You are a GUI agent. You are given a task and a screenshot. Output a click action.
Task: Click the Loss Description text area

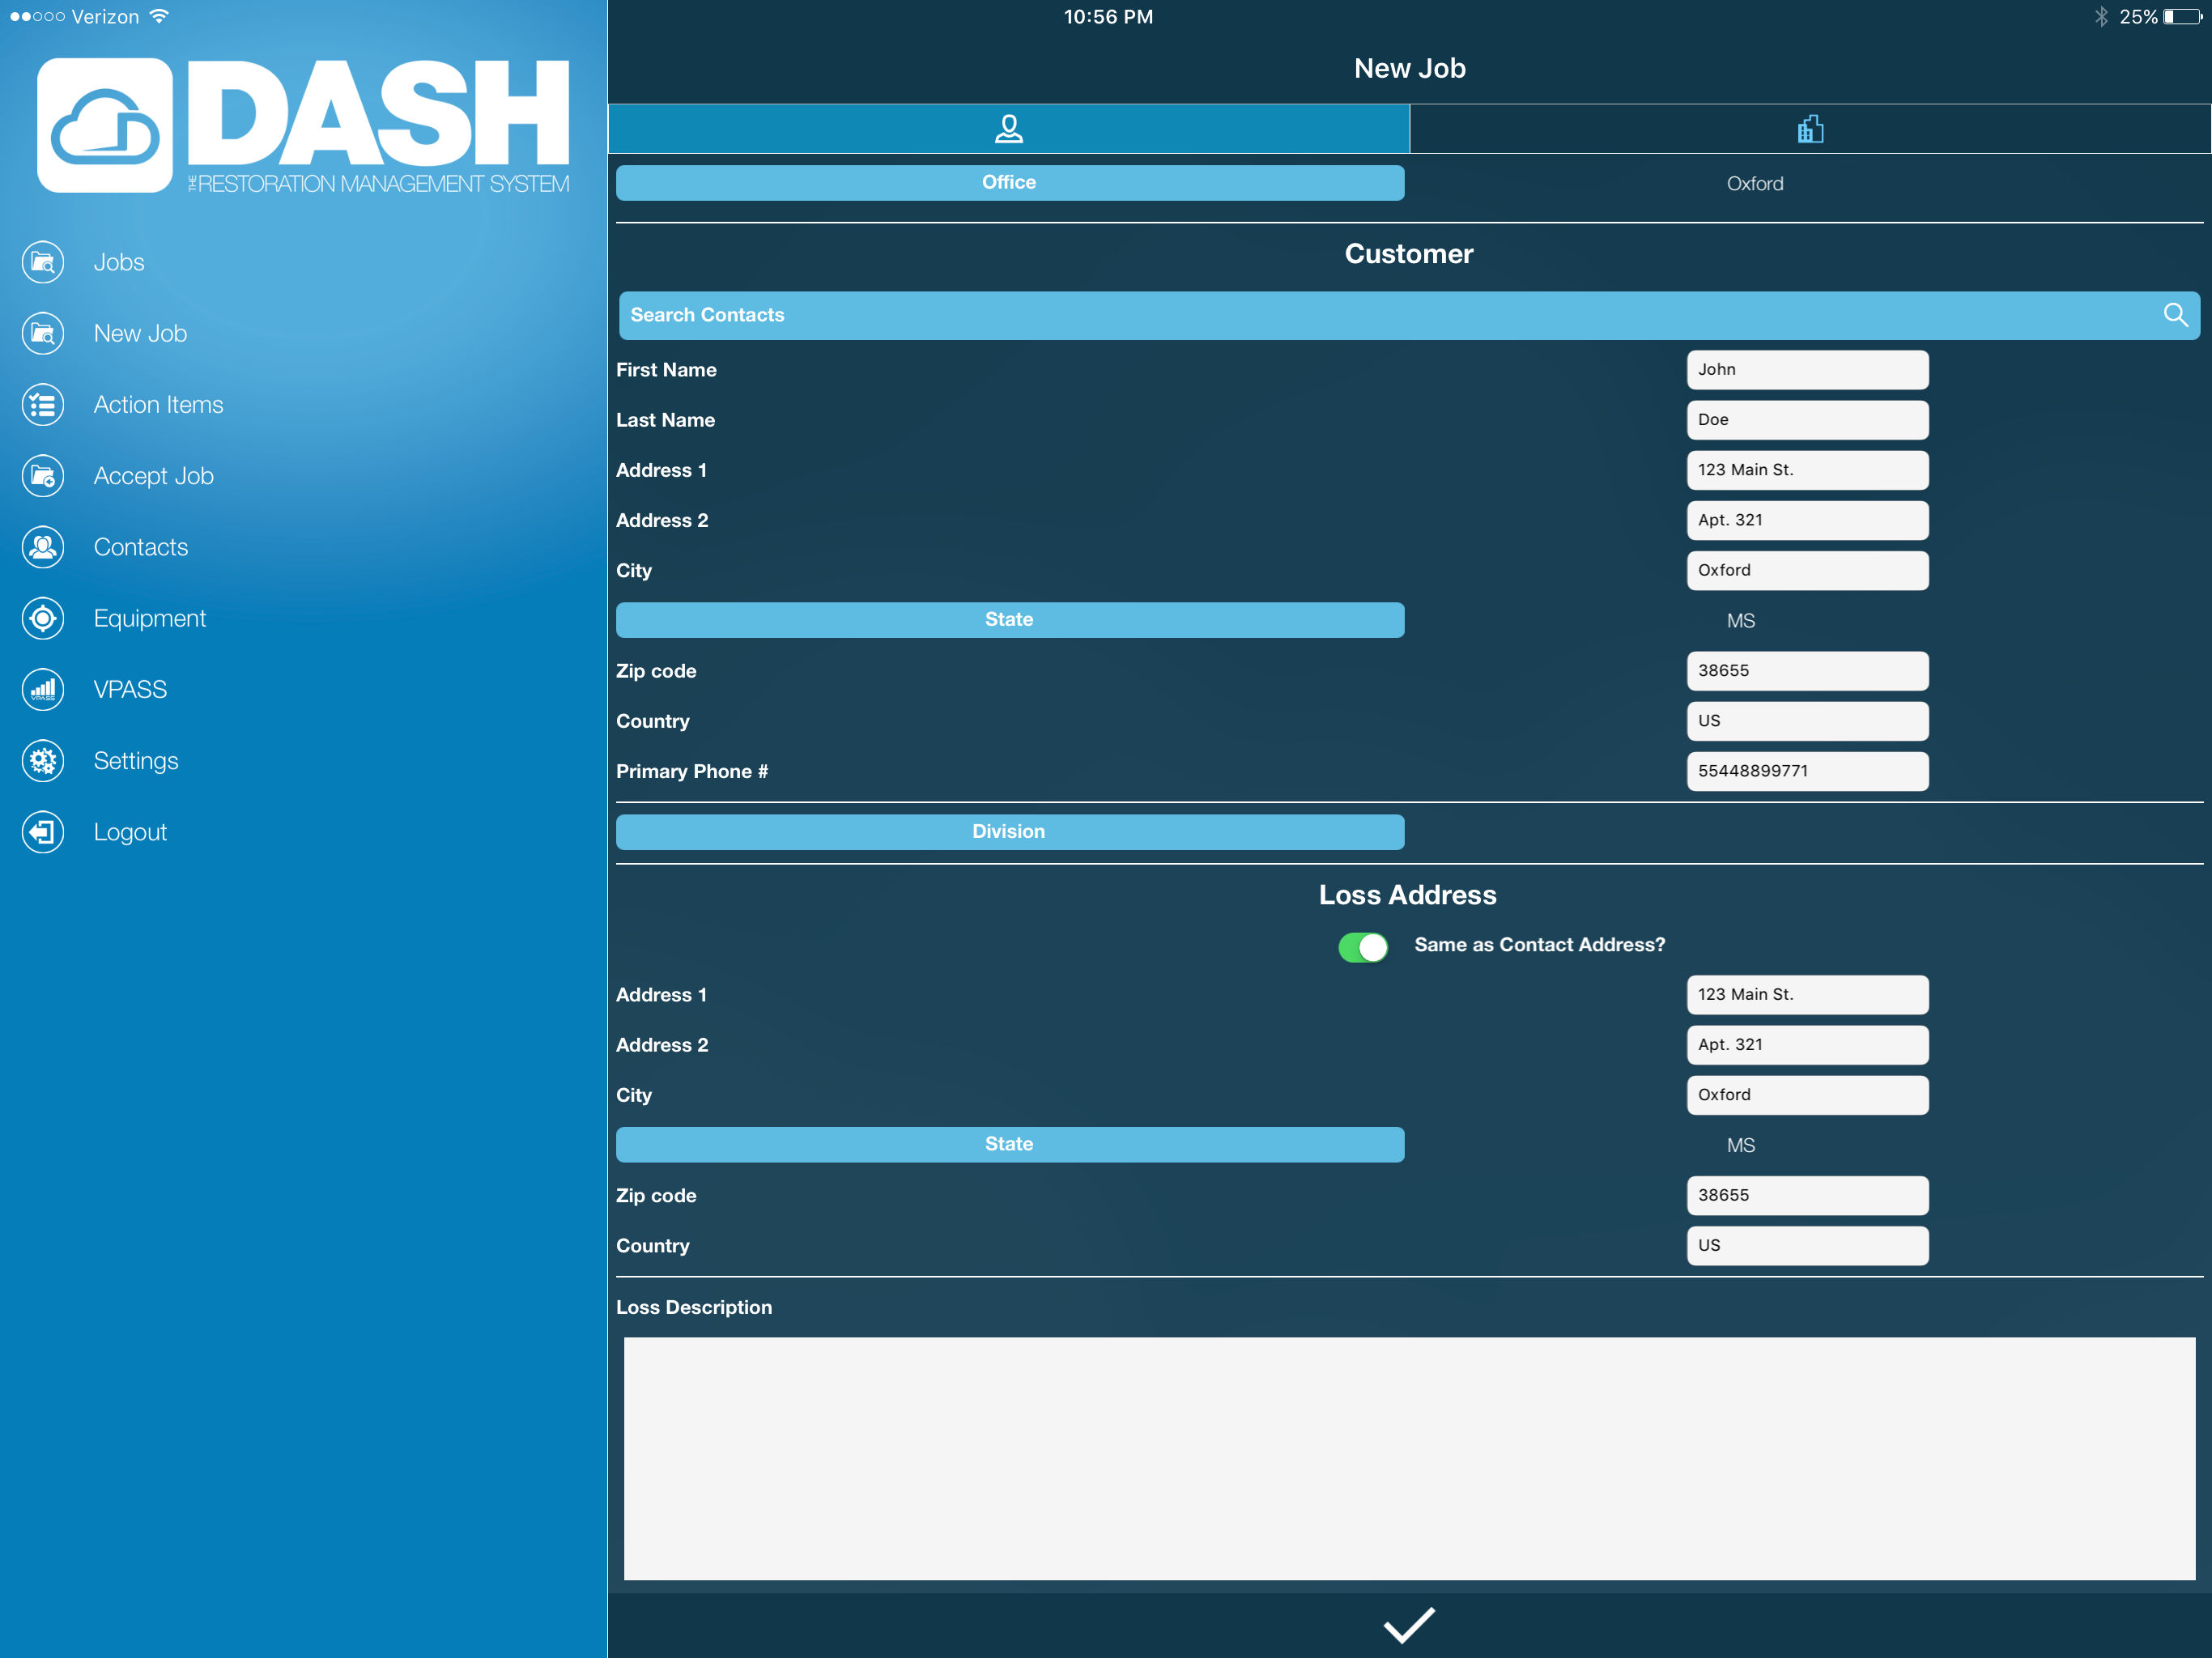pos(1409,1459)
